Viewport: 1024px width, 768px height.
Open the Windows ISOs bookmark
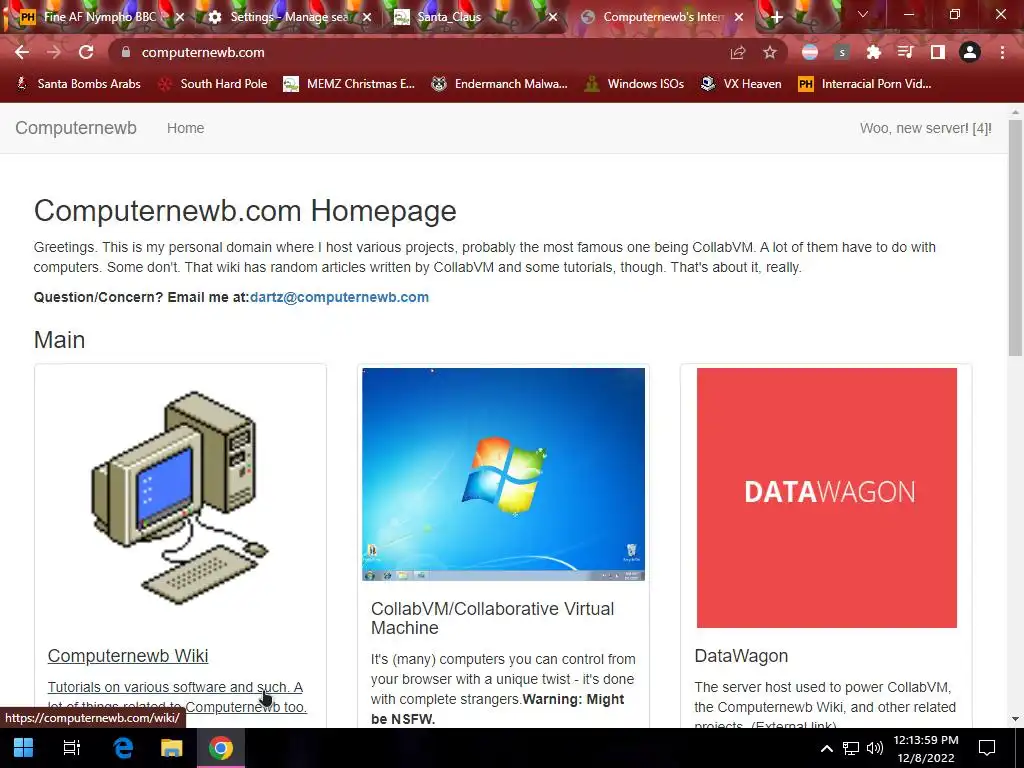(634, 84)
